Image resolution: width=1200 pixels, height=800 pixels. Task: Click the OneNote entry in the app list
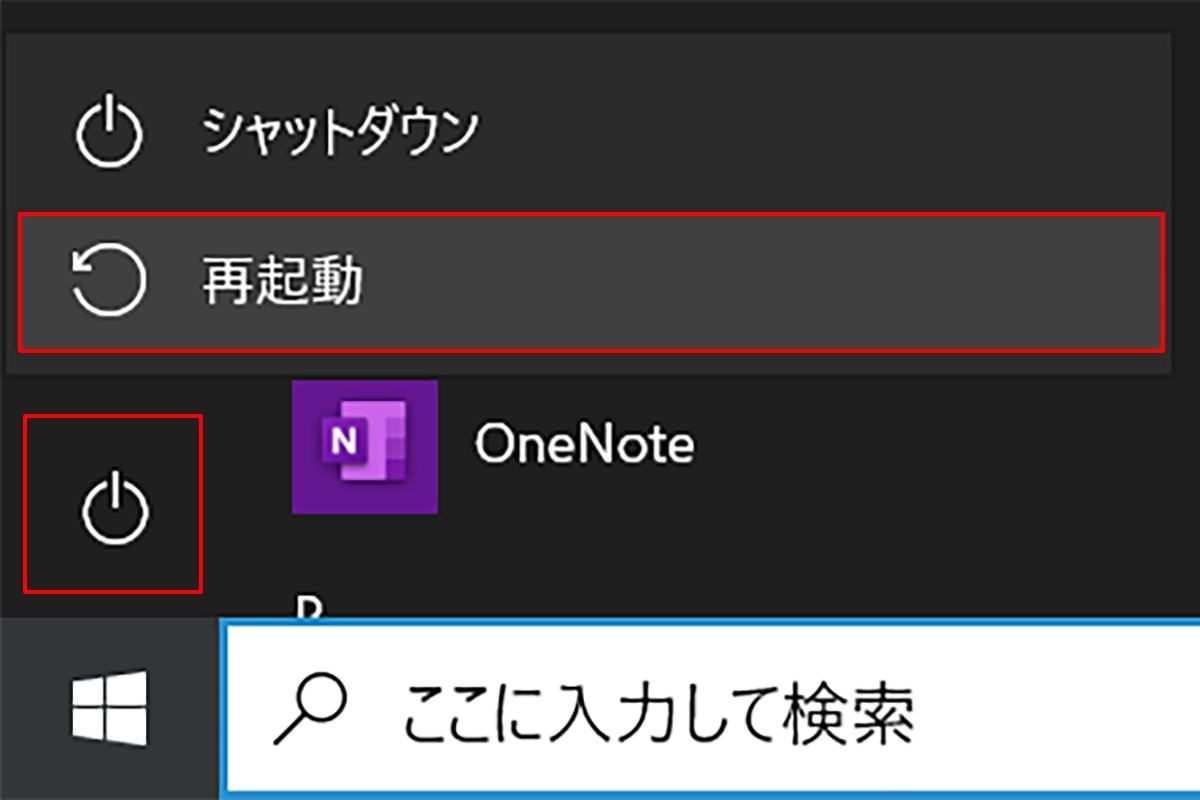[730, 446]
